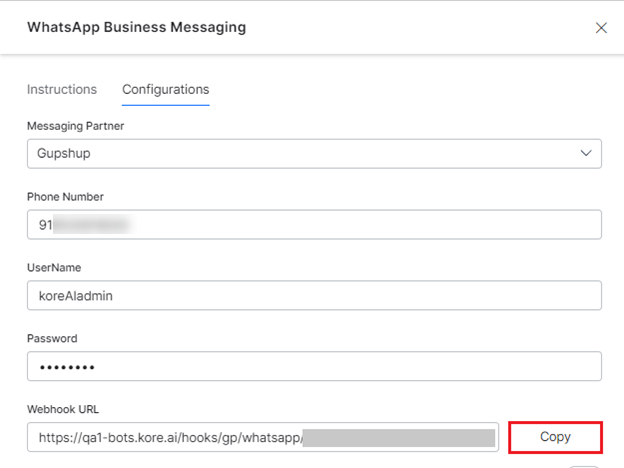Open the Messaging Partner dropdown
Image resolution: width=624 pixels, height=468 pixels.
click(x=313, y=154)
